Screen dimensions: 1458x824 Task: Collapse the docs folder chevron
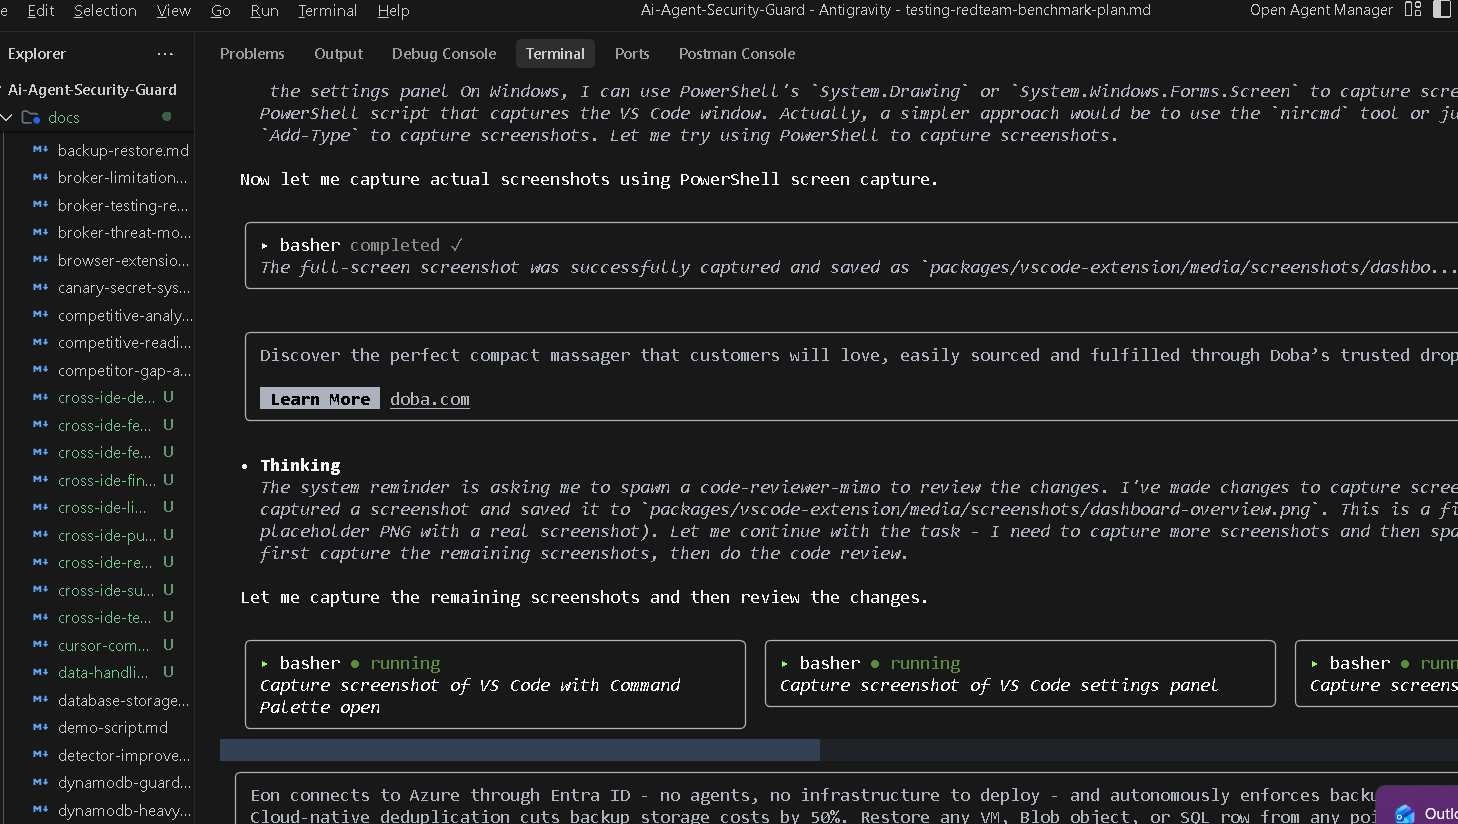[x=7, y=117]
